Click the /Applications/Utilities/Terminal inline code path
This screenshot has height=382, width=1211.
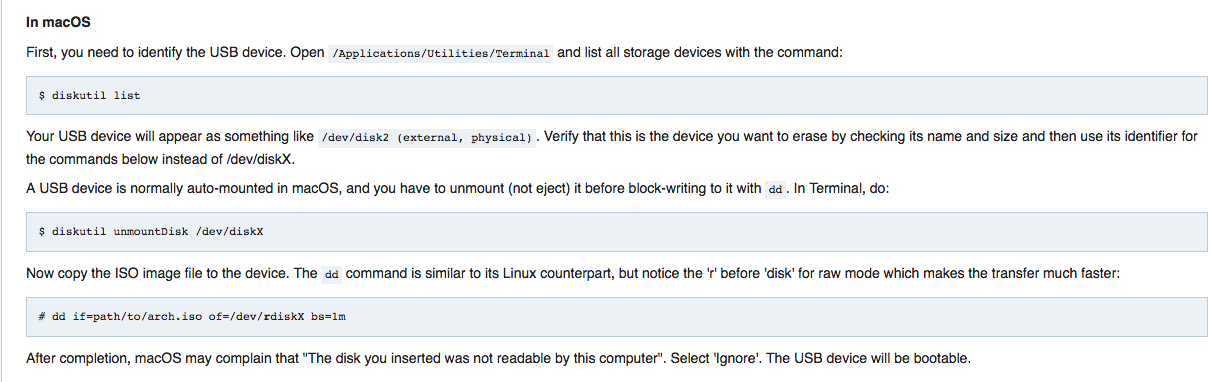[x=440, y=53]
